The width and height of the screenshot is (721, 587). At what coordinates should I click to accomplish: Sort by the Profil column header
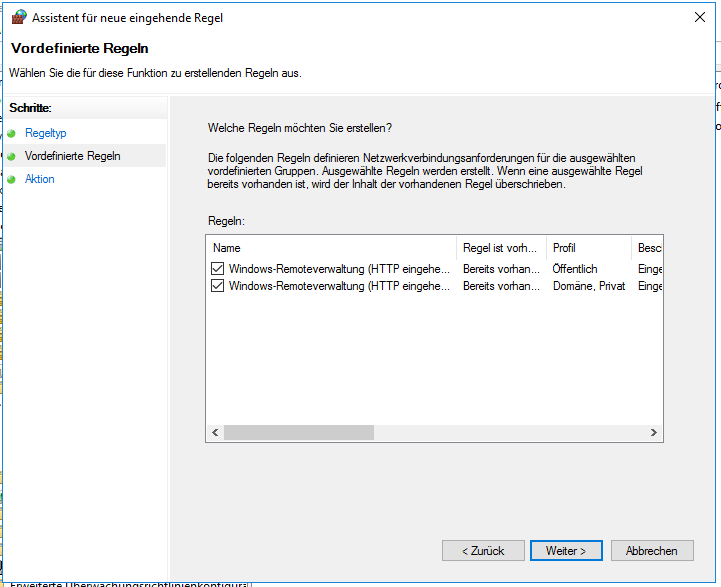coord(589,248)
